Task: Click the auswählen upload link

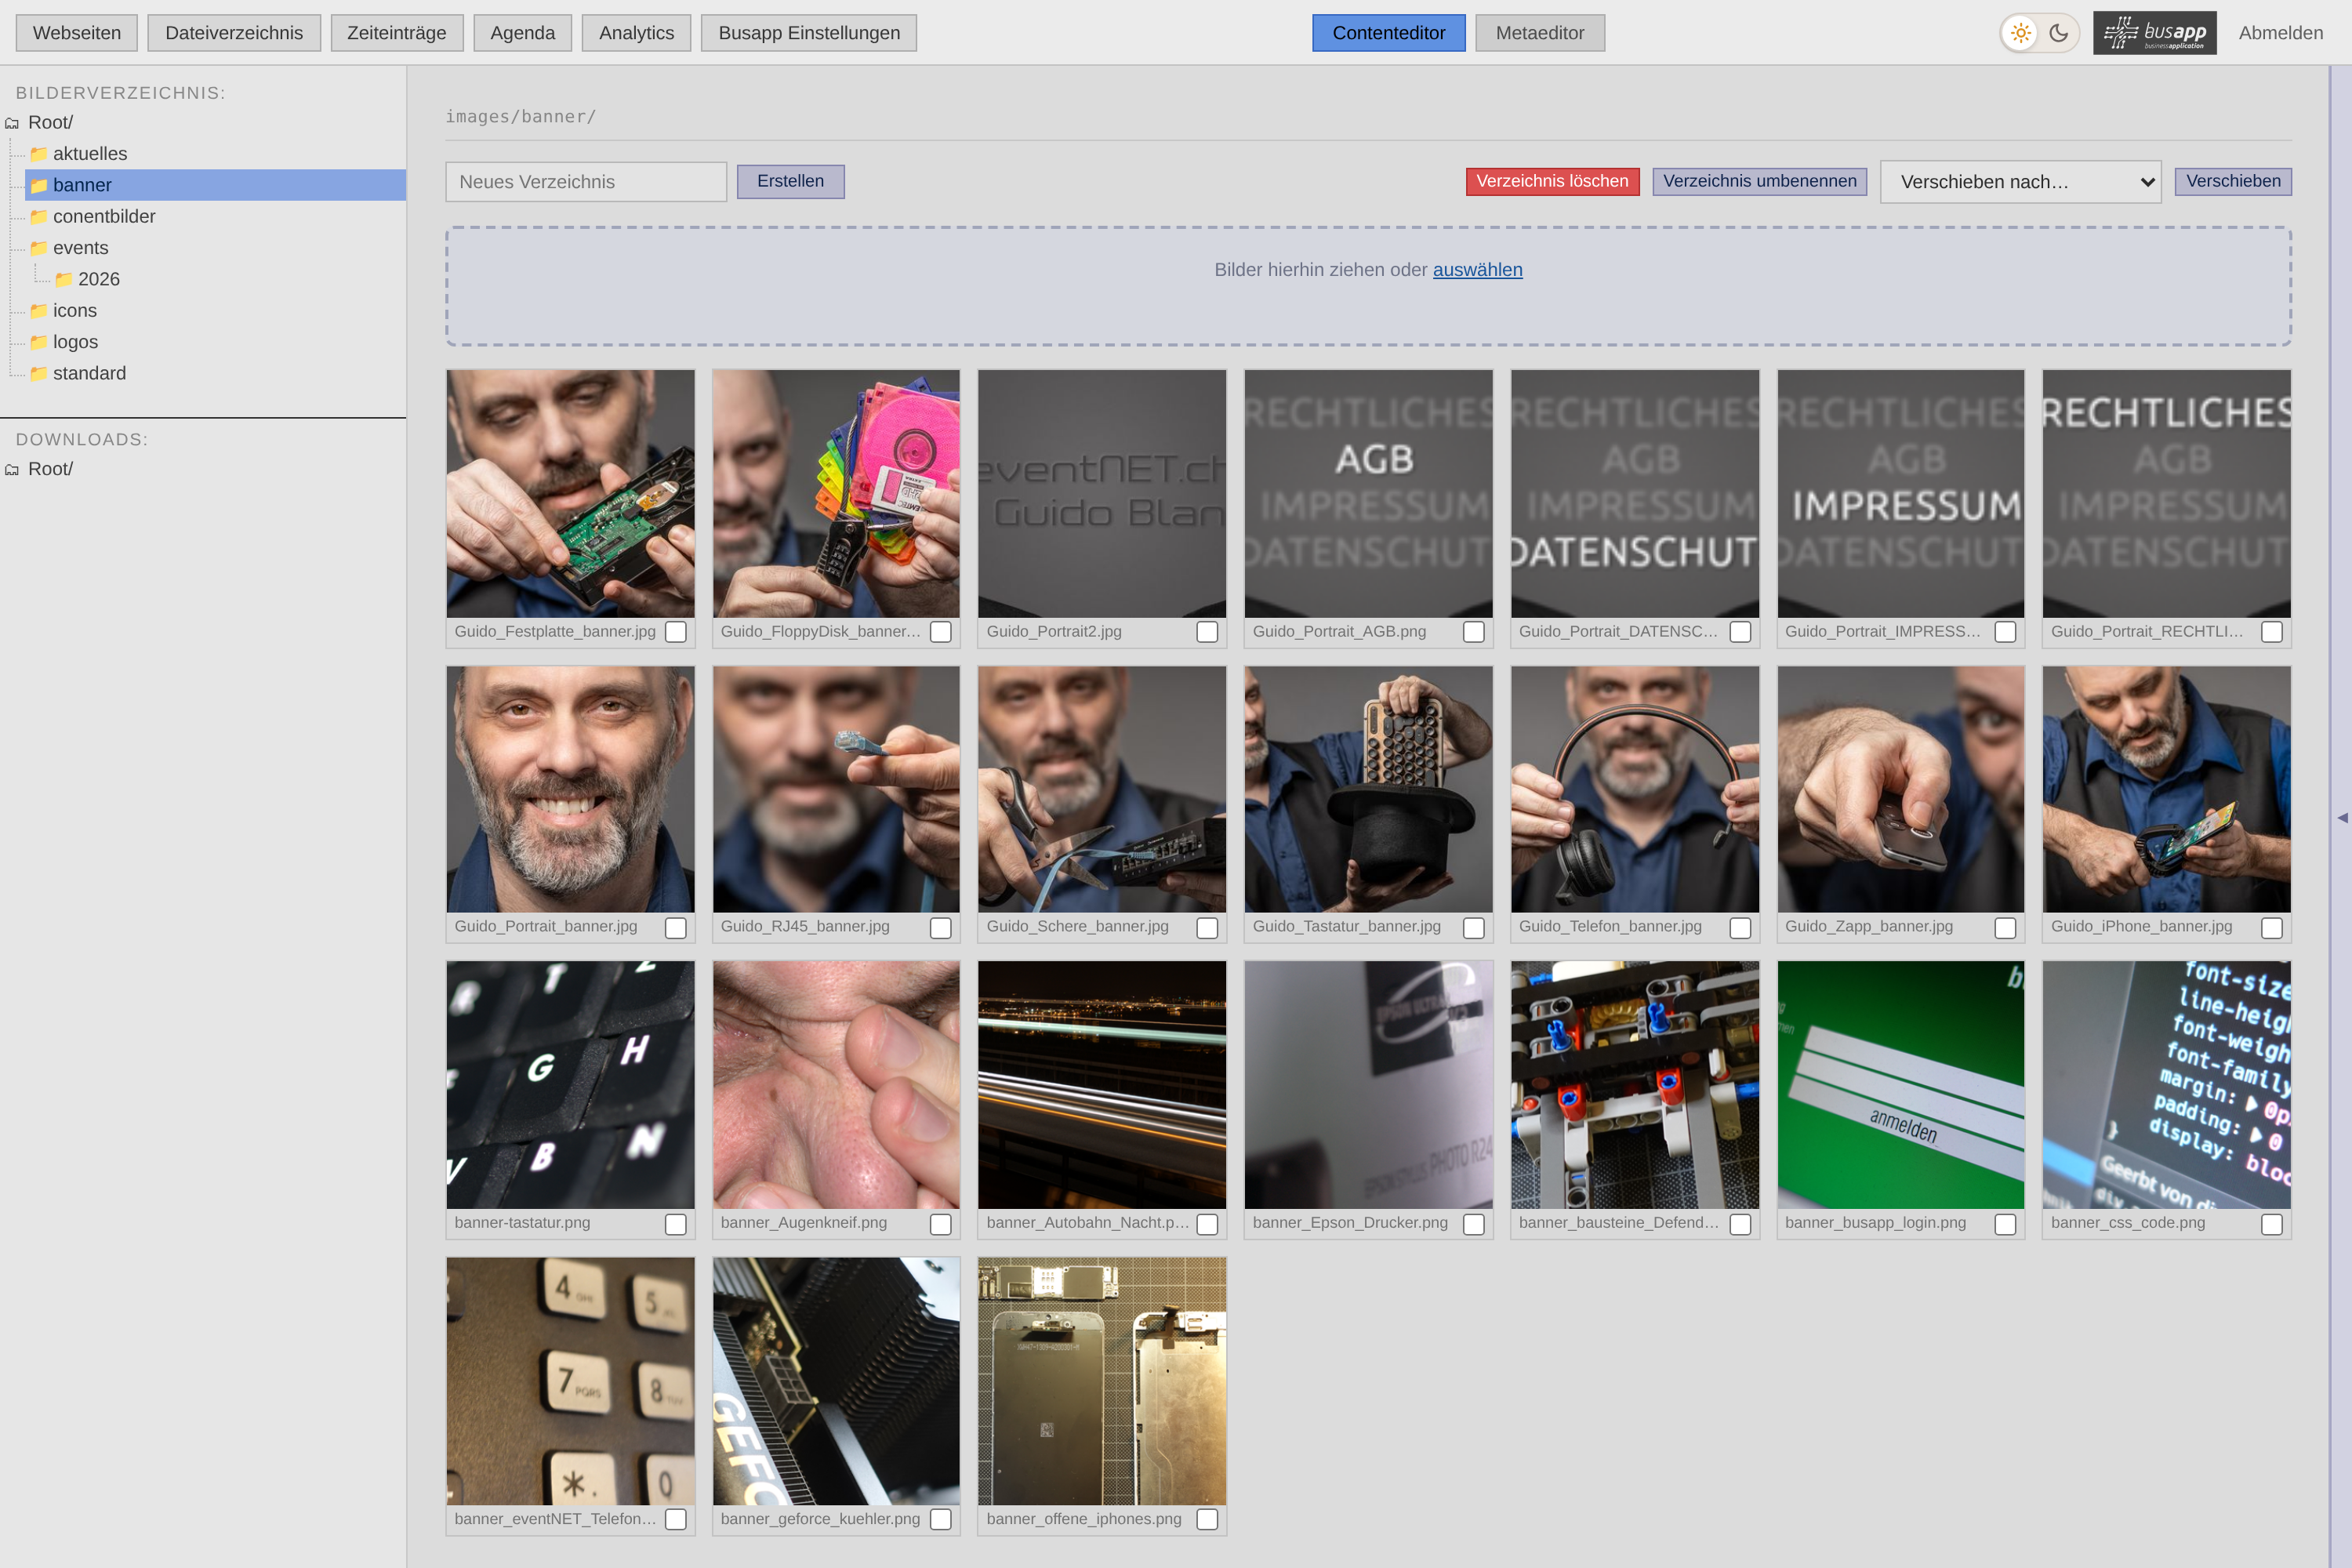Action: click(1477, 270)
